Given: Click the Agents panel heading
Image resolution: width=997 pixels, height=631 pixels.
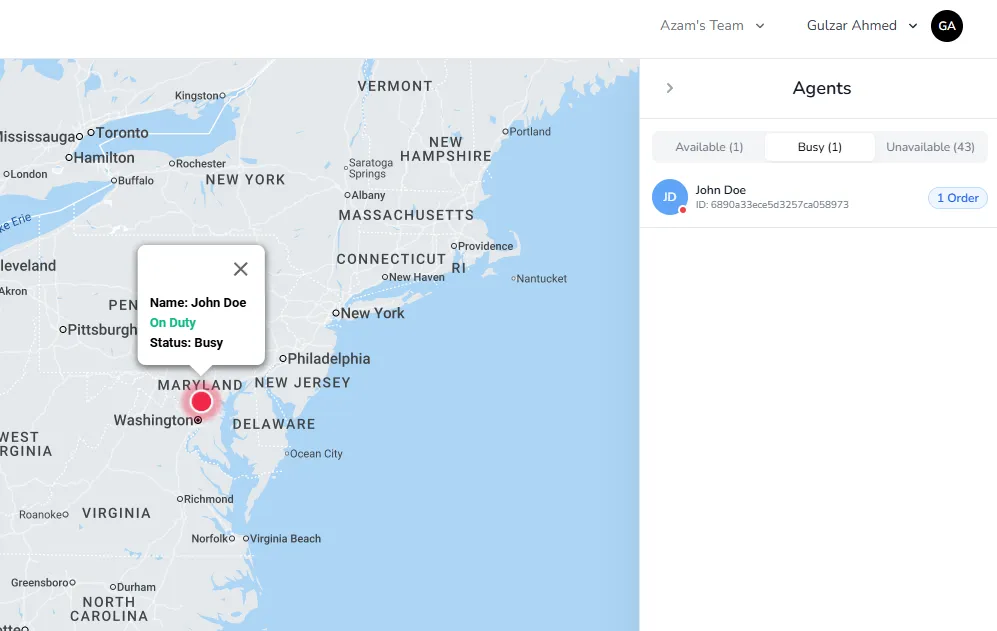Looking at the screenshot, I should (822, 88).
